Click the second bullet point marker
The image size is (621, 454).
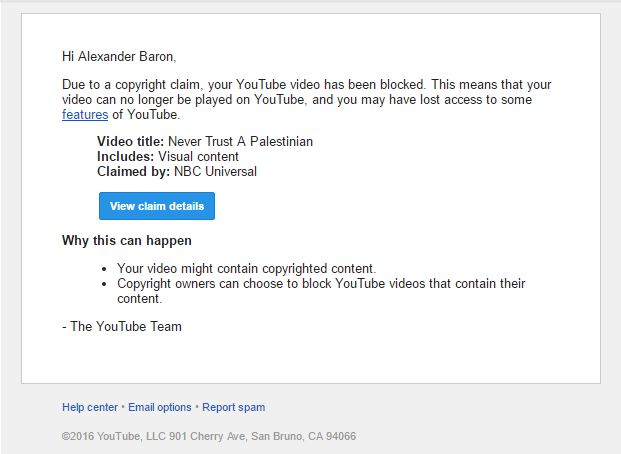(106, 285)
